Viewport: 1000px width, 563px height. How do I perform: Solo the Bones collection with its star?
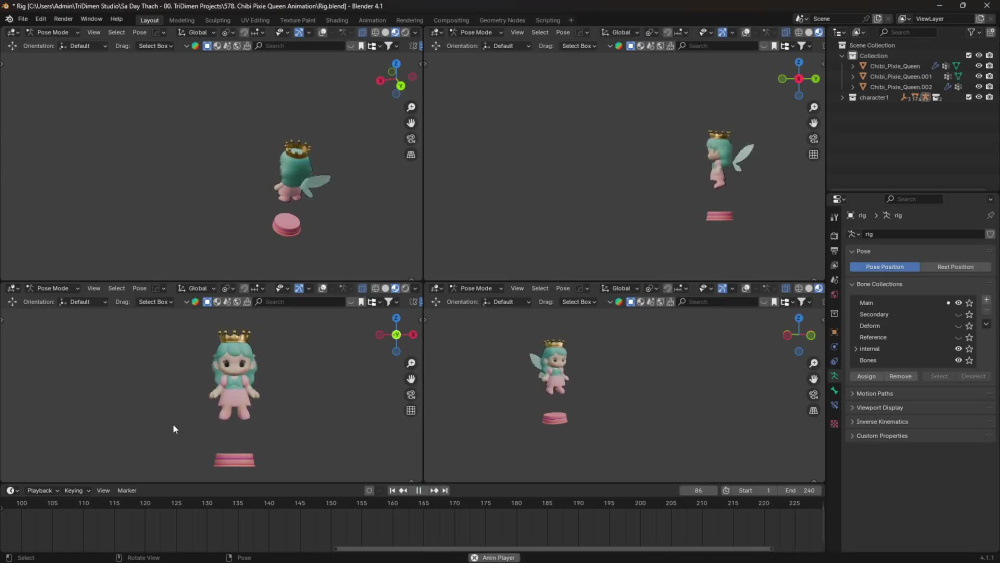[969, 360]
